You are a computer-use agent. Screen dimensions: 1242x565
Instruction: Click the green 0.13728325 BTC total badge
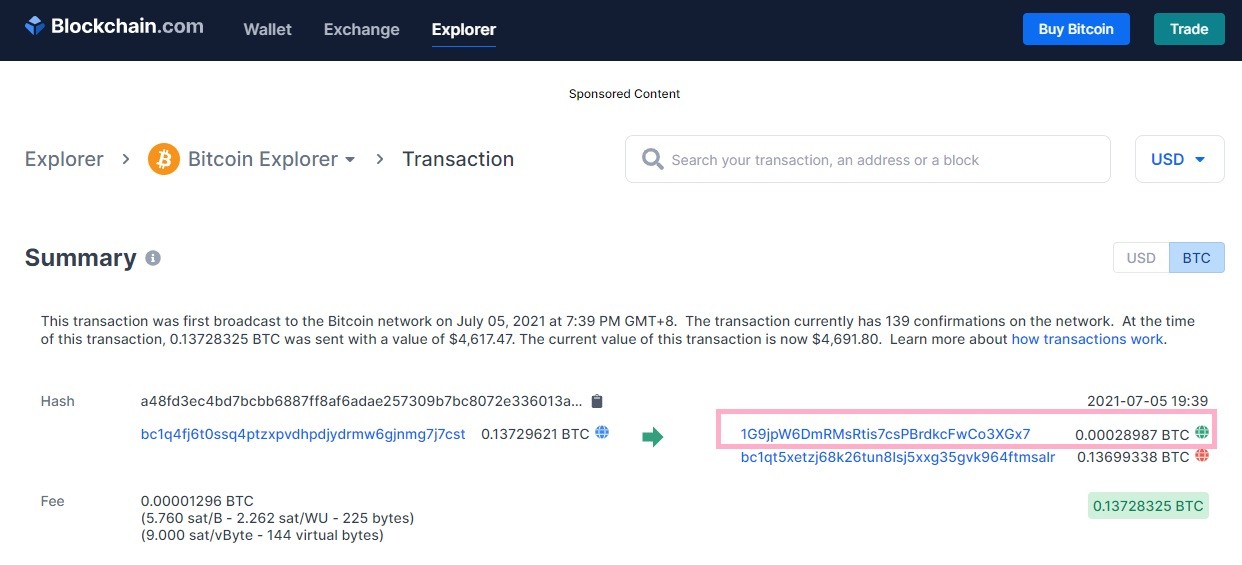tap(1148, 506)
